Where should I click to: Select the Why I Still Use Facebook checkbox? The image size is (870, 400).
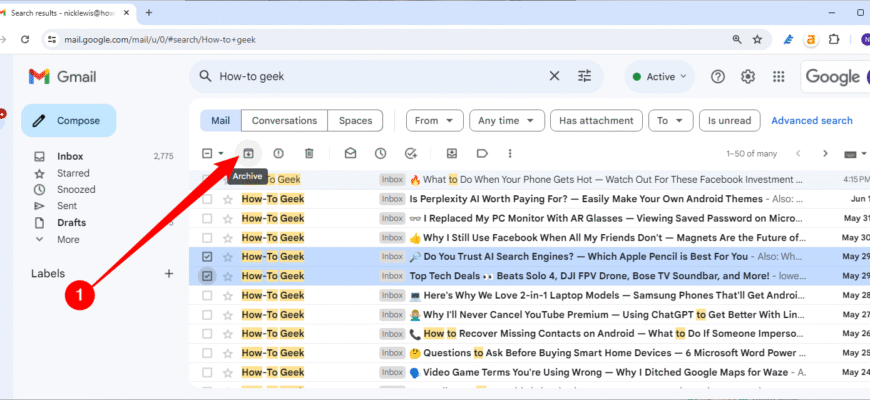(207, 238)
